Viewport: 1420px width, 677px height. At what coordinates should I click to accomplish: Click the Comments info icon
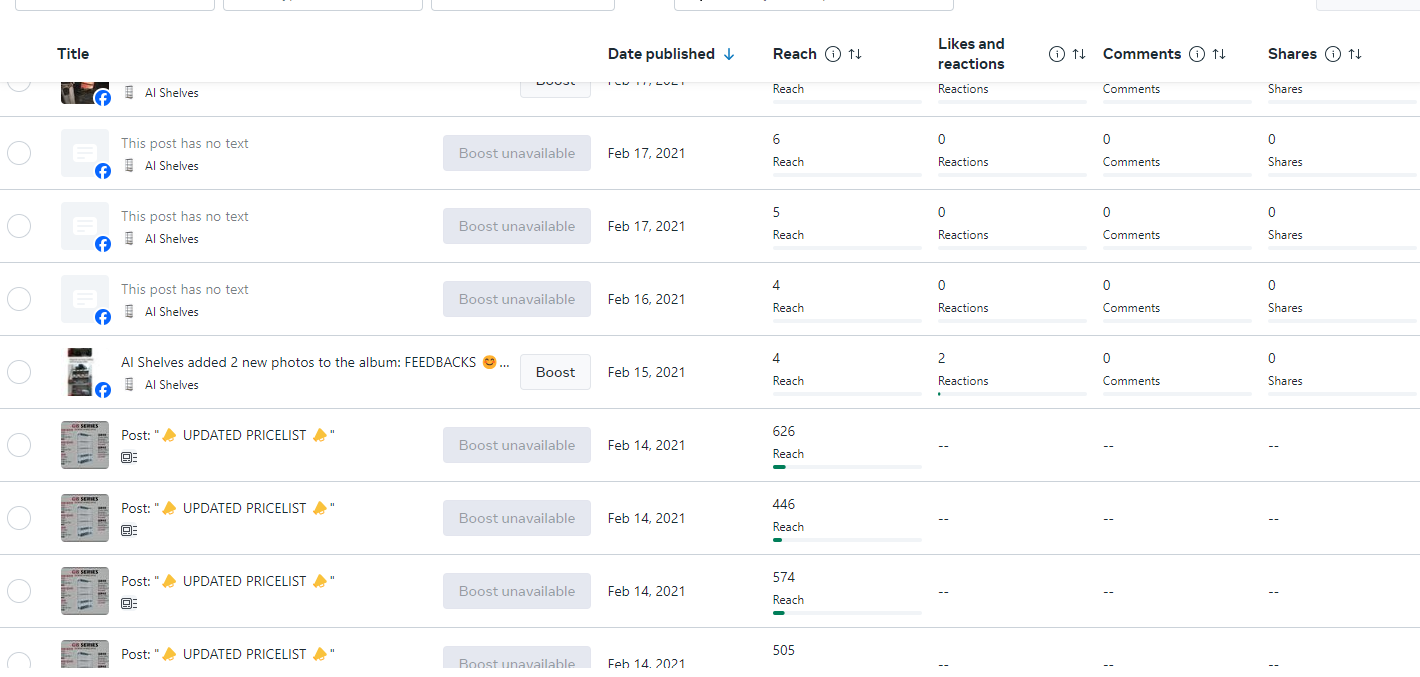tap(1196, 54)
